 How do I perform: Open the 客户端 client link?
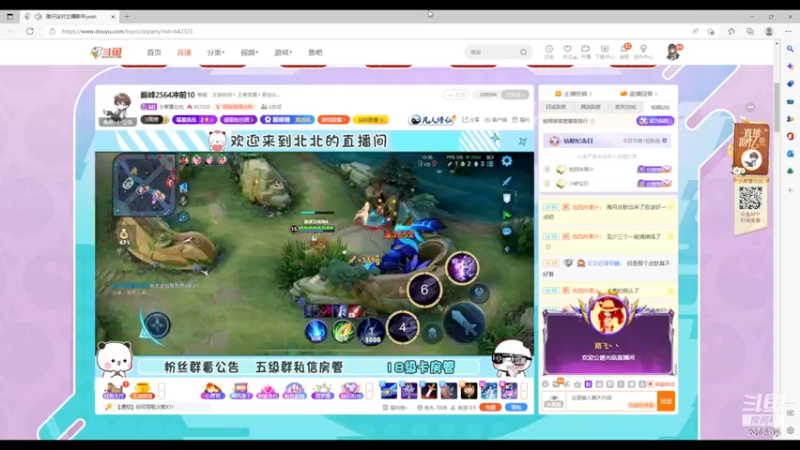496,120
